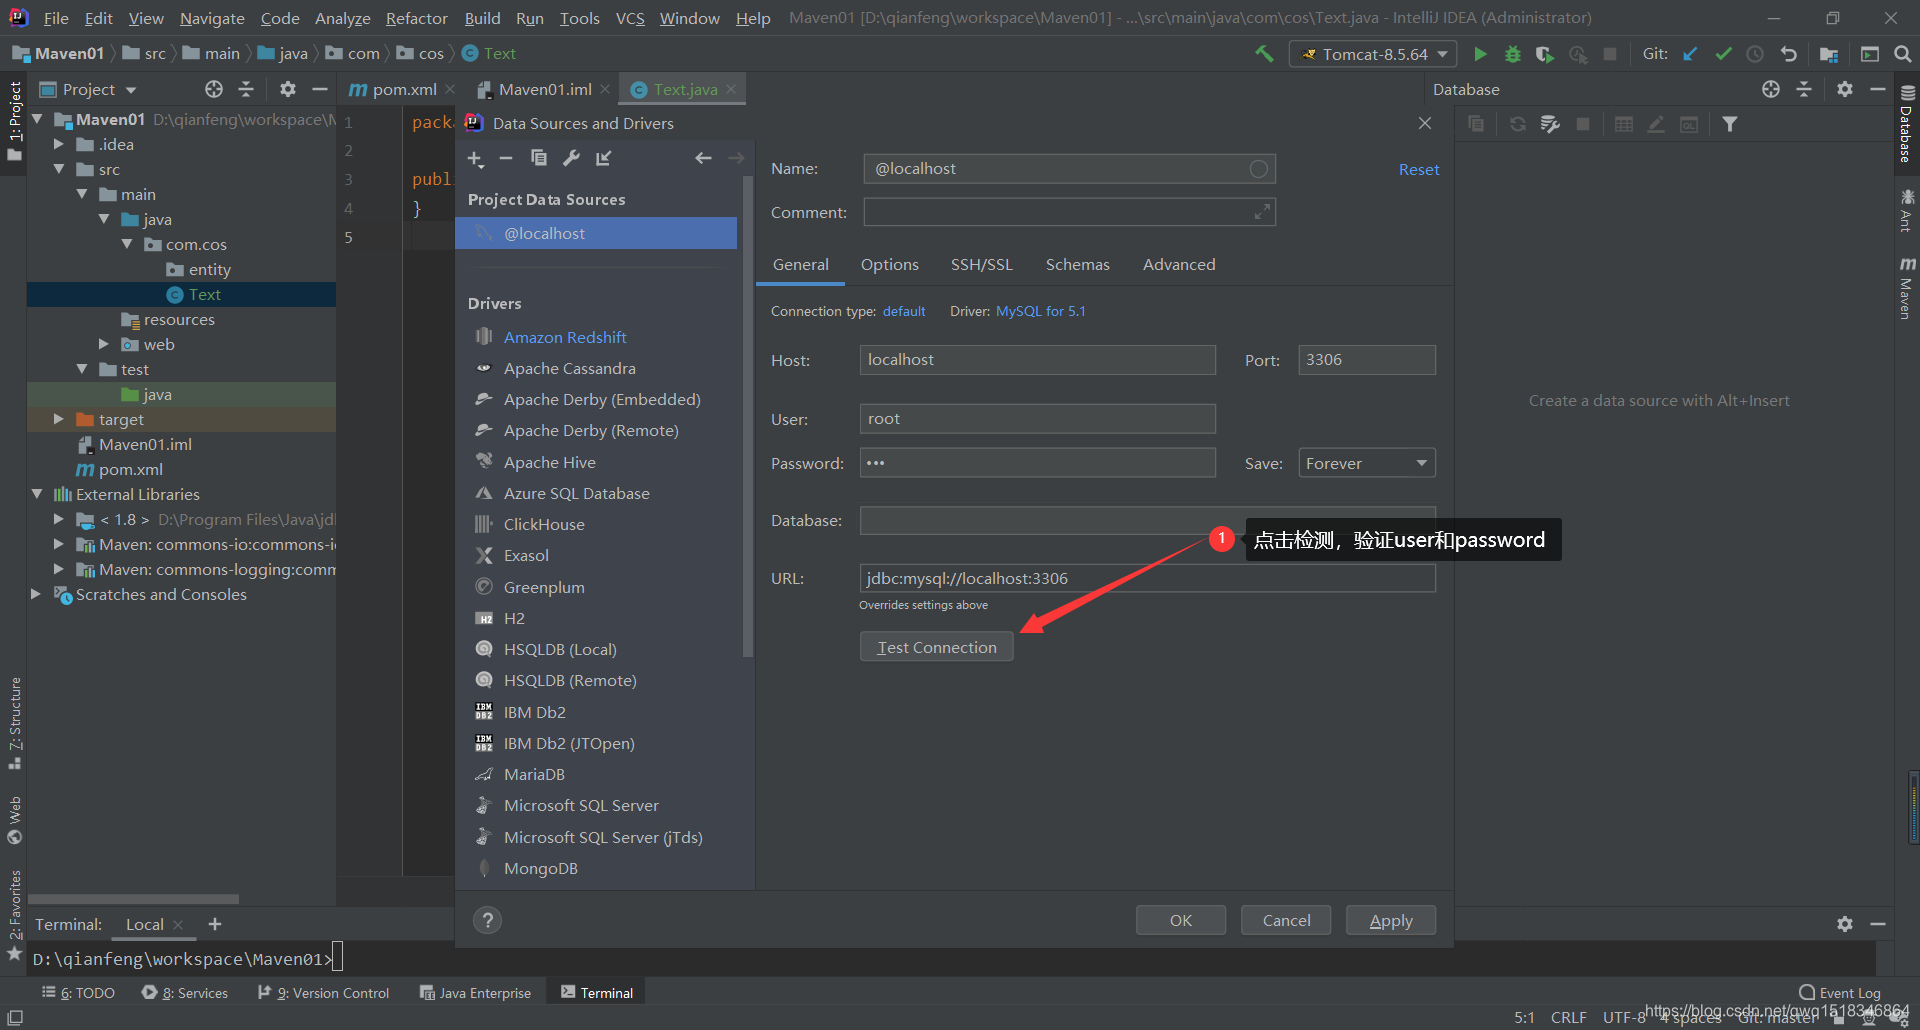Click Reset link in dialog

point(1419,169)
